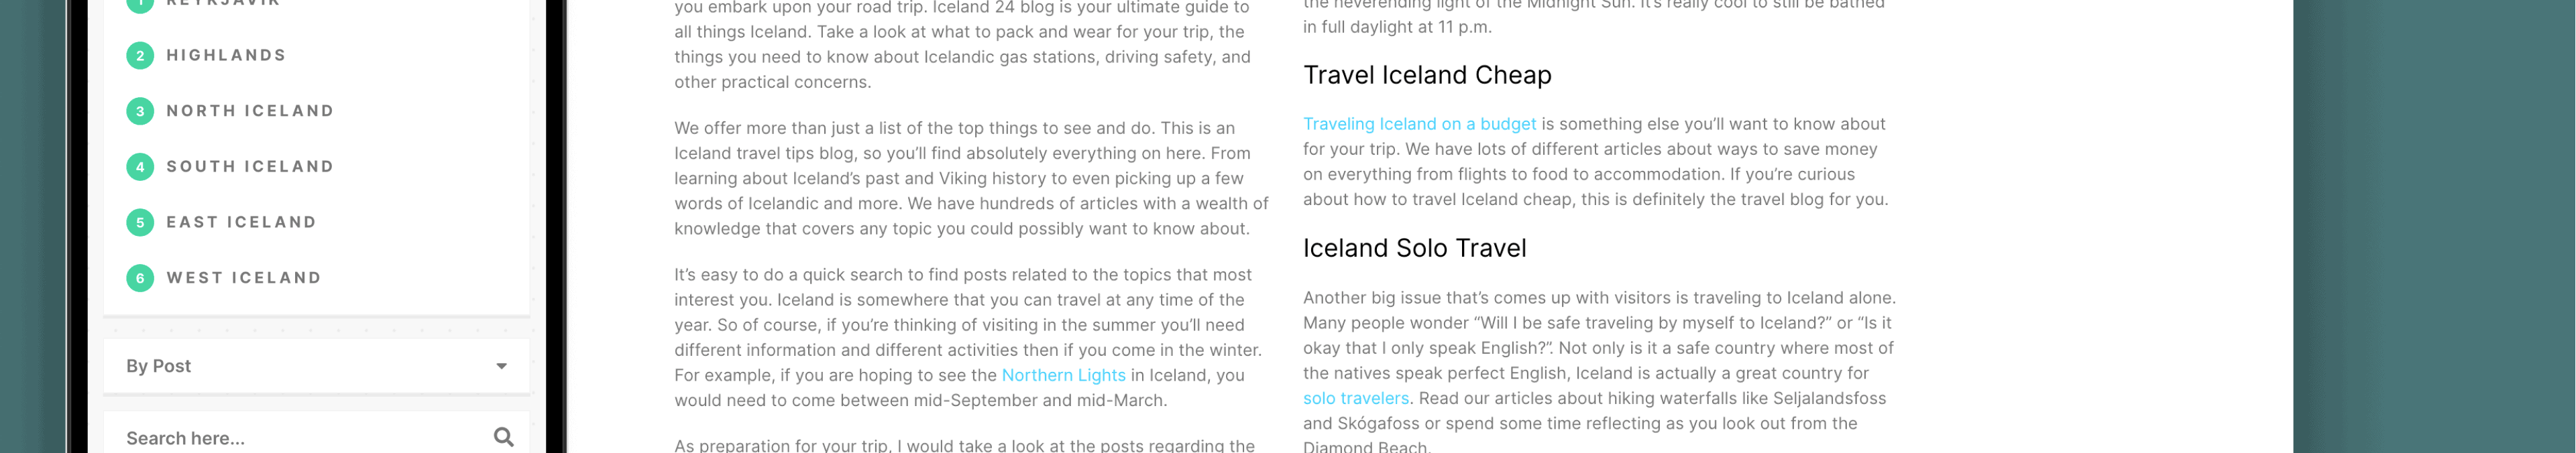
Task: Open the By Post dropdown
Action: point(316,366)
